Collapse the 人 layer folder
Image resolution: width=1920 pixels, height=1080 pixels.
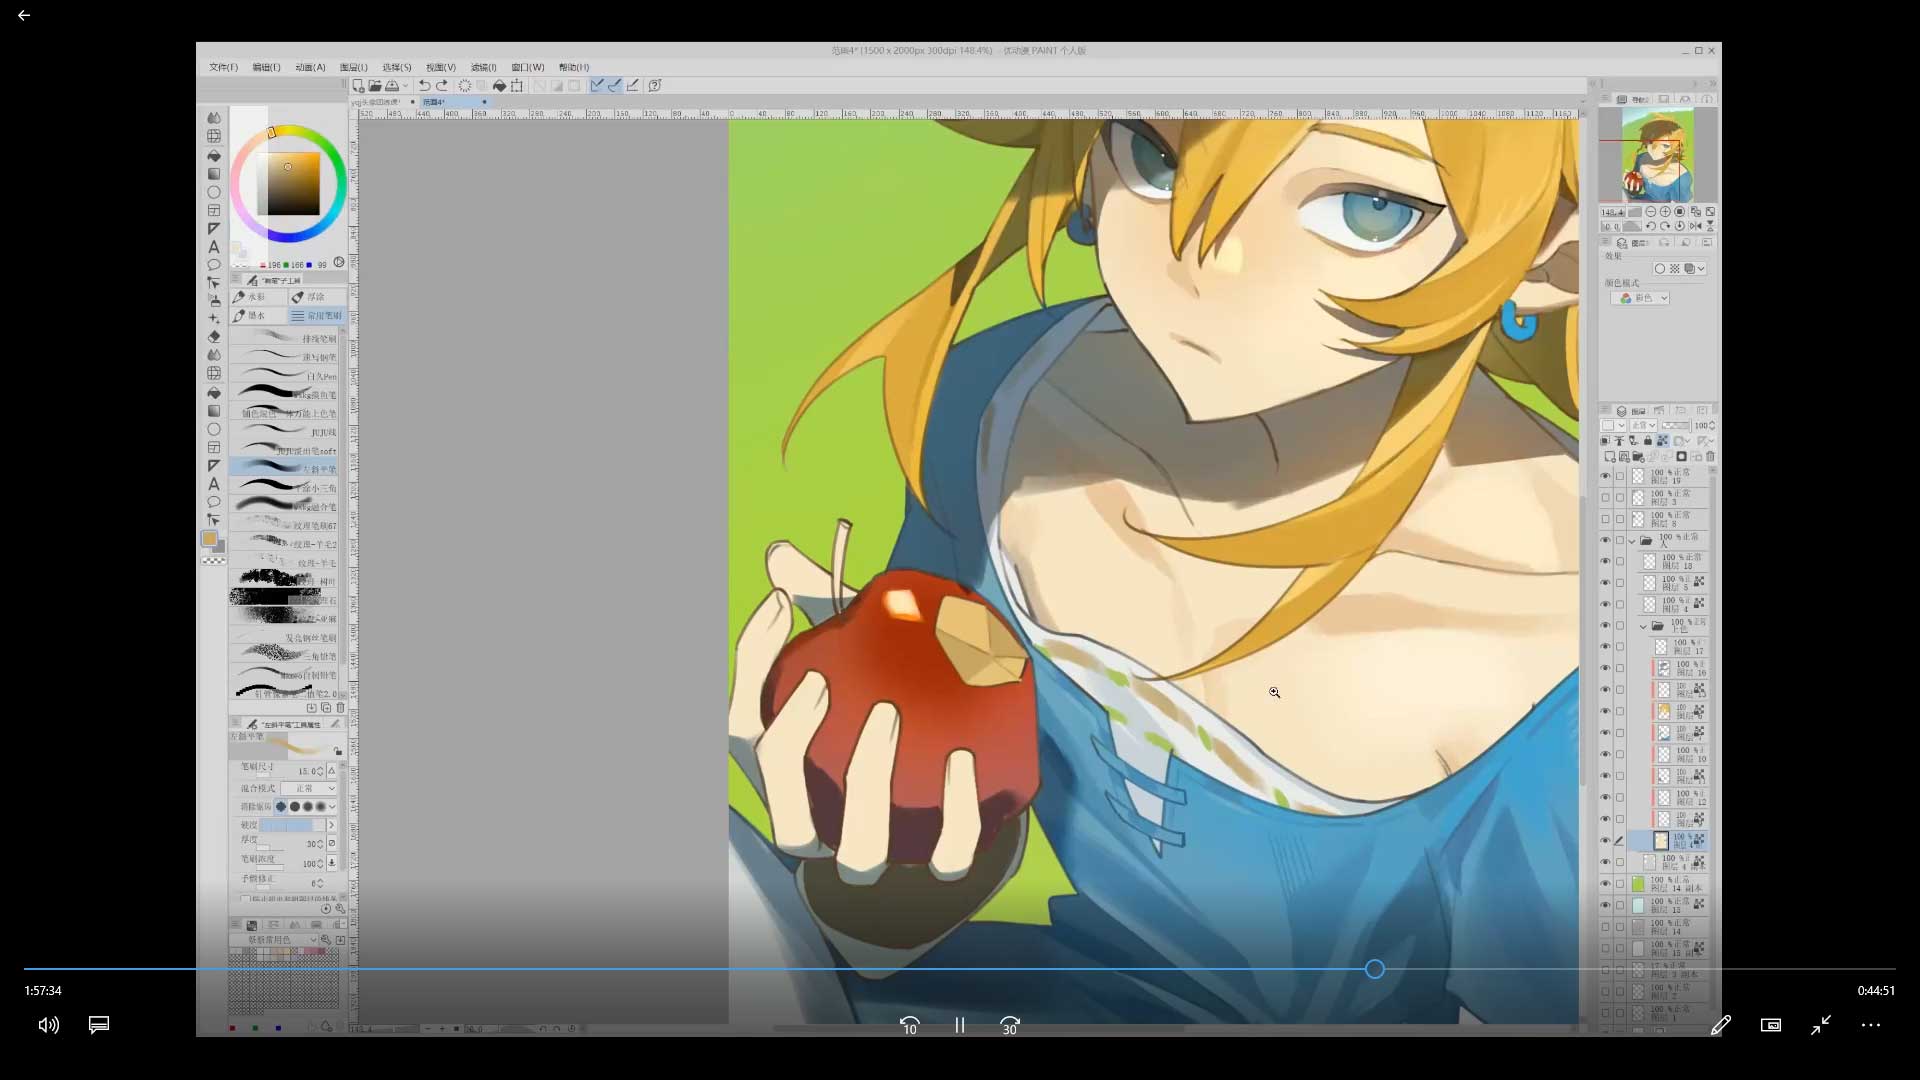tap(1632, 541)
